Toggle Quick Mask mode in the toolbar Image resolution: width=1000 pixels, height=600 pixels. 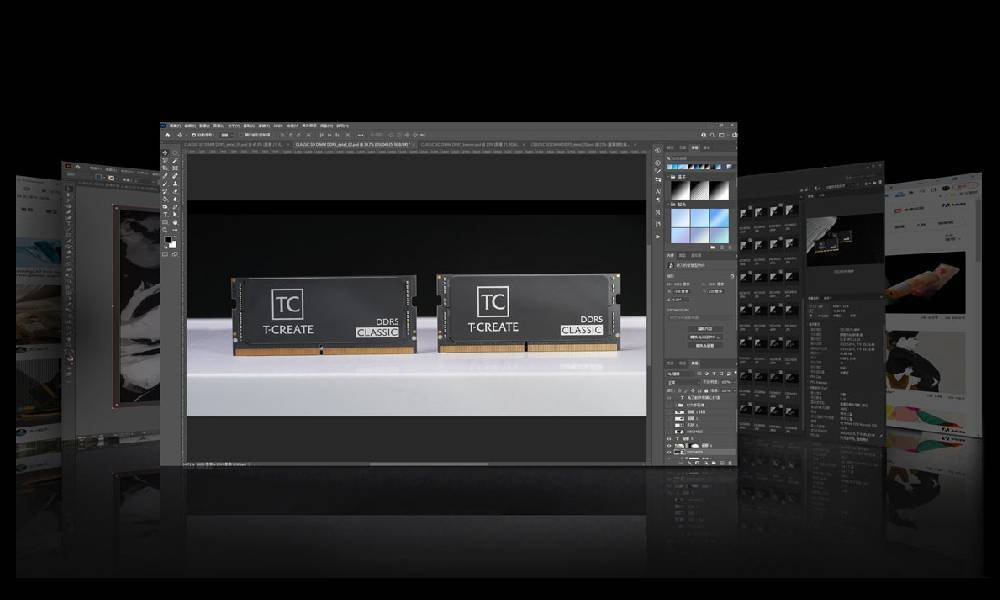coord(165,254)
